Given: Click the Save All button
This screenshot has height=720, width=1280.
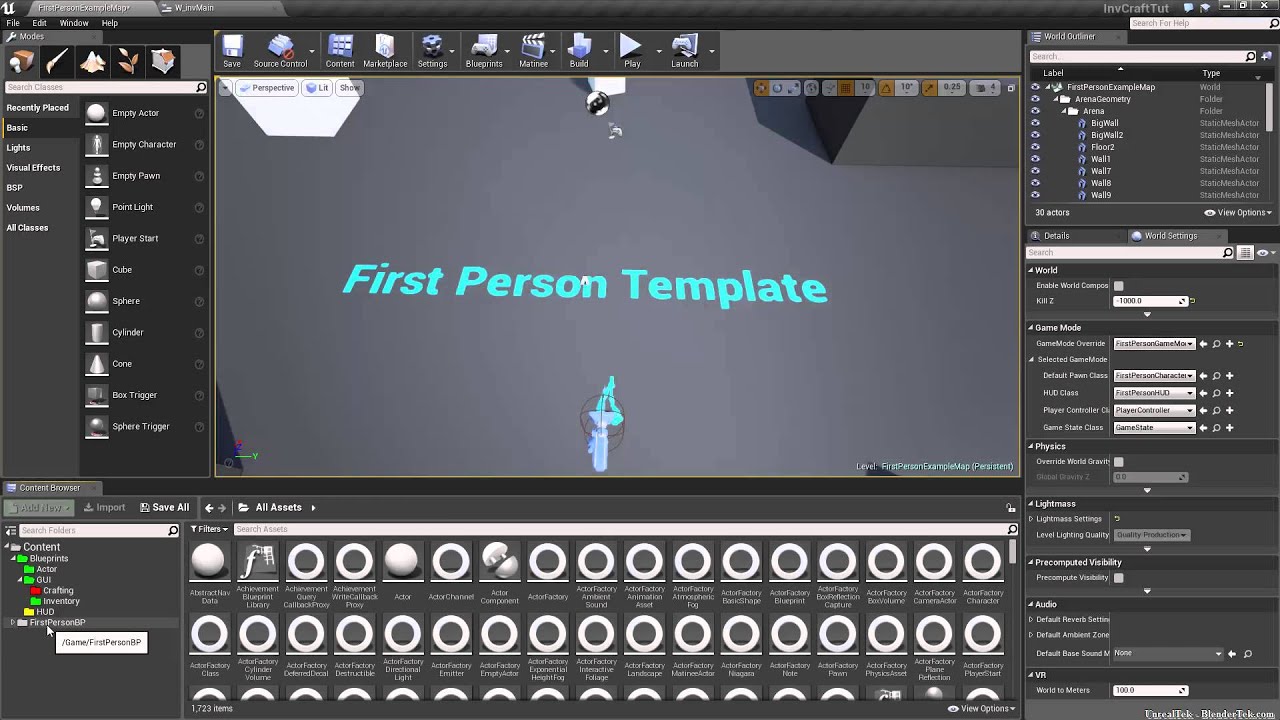Looking at the screenshot, I should 164,507.
